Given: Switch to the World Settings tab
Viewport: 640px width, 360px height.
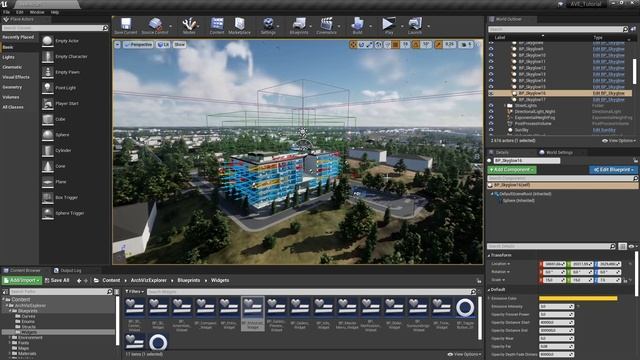Looking at the screenshot, I should [556, 152].
